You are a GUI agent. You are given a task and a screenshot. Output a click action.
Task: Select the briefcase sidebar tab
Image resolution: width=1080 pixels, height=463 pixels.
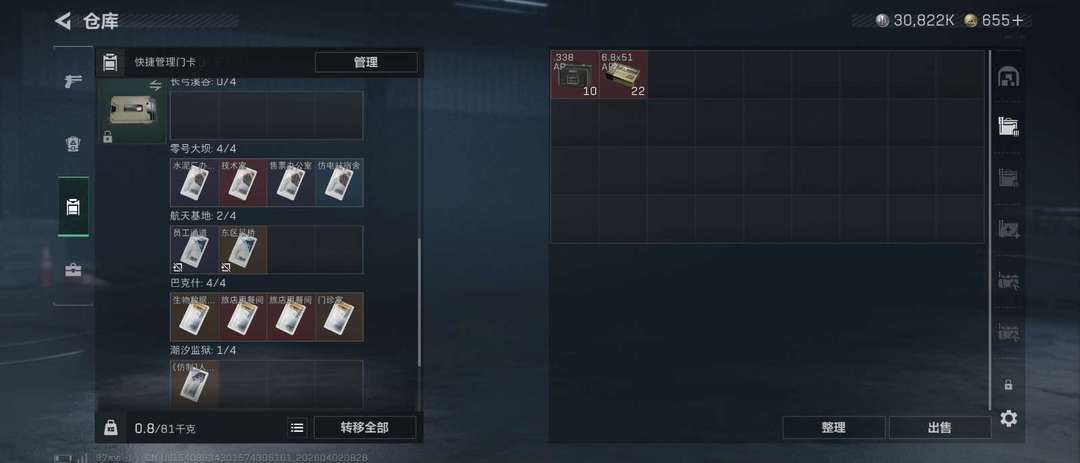73,270
